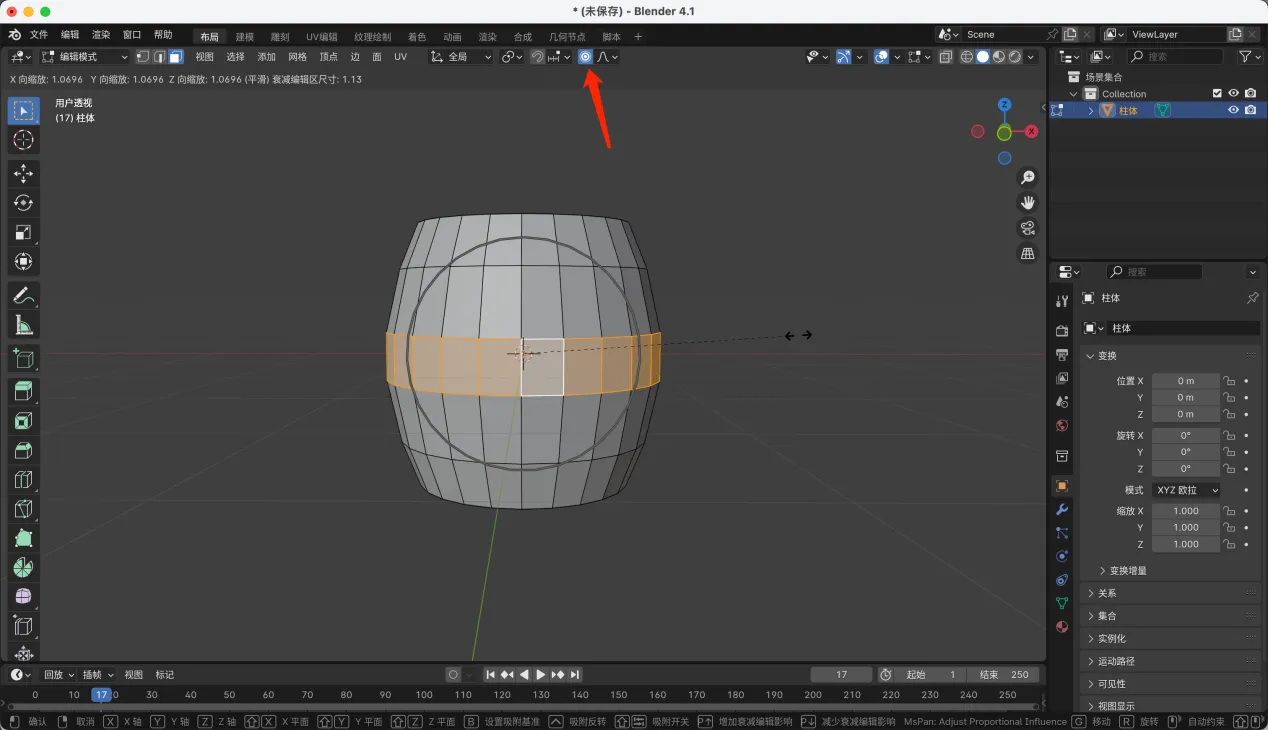Select the Transform tool
1268x730 pixels.
pos(24,261)
